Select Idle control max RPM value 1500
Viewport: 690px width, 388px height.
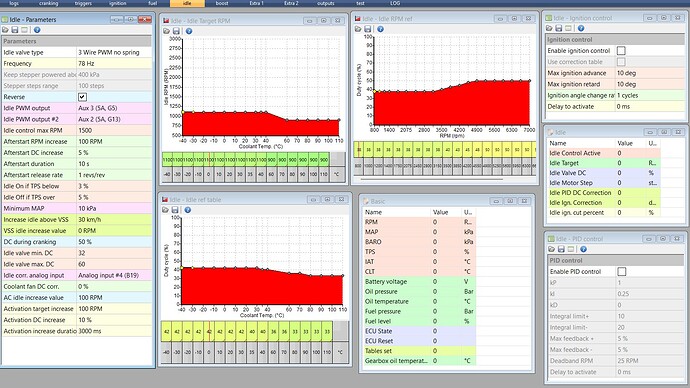click(114, 130)
